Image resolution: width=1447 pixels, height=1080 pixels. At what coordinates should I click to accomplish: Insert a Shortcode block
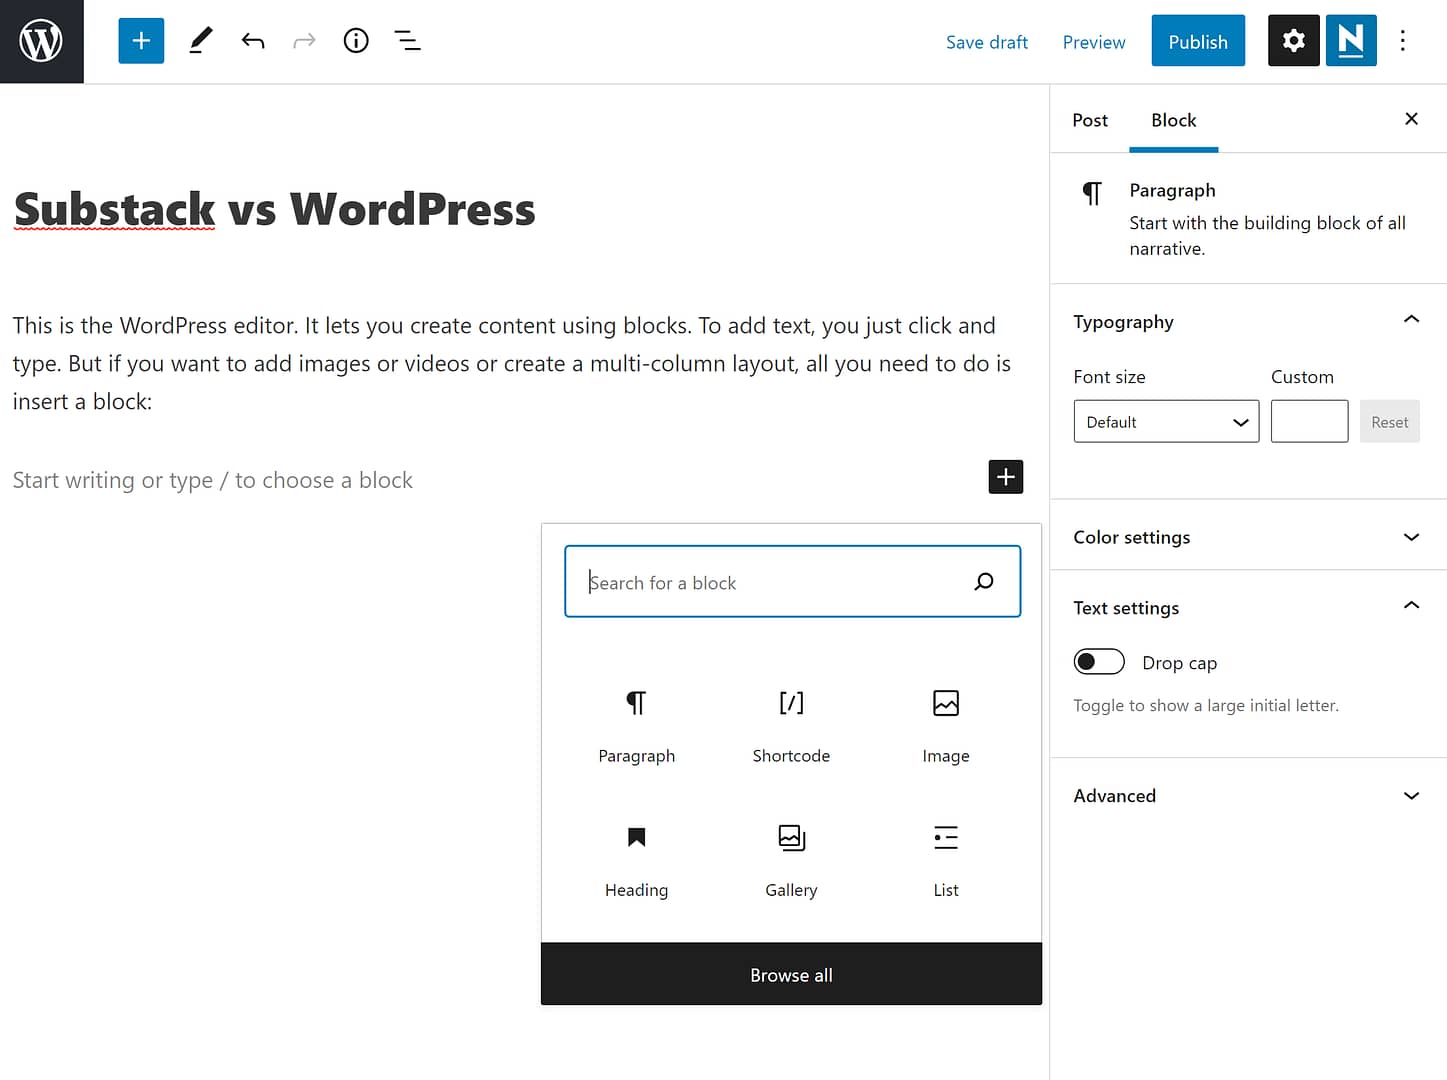click(x=791, y=727)
